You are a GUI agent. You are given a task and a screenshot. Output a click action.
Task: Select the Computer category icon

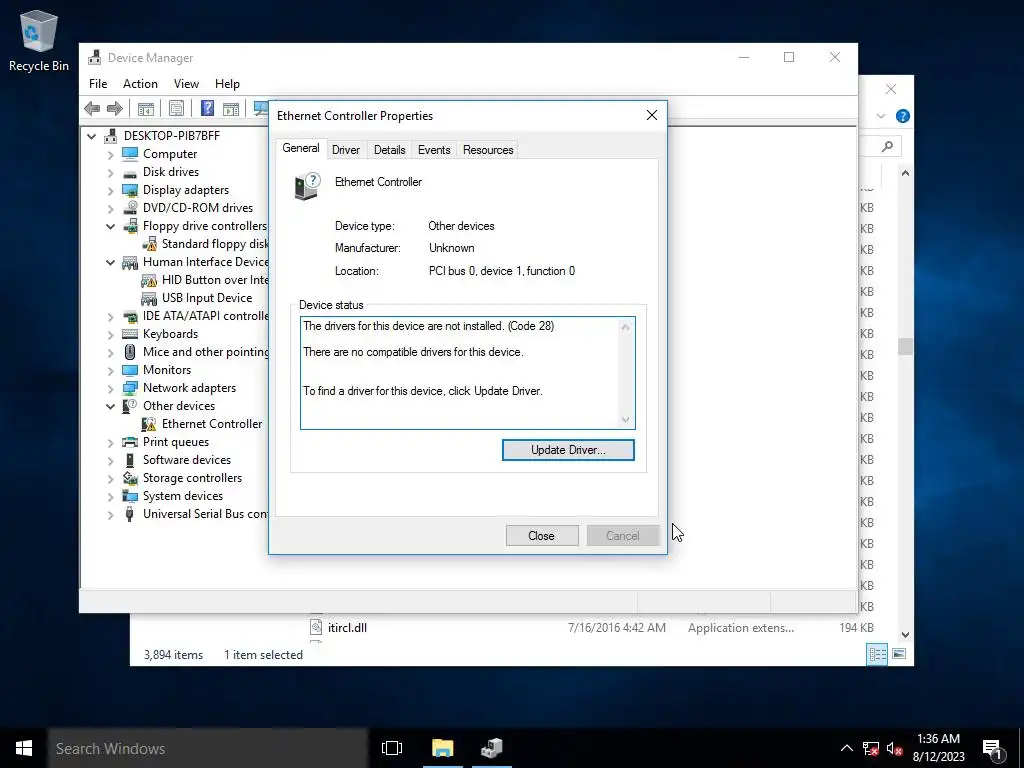[x=130, y=153]
